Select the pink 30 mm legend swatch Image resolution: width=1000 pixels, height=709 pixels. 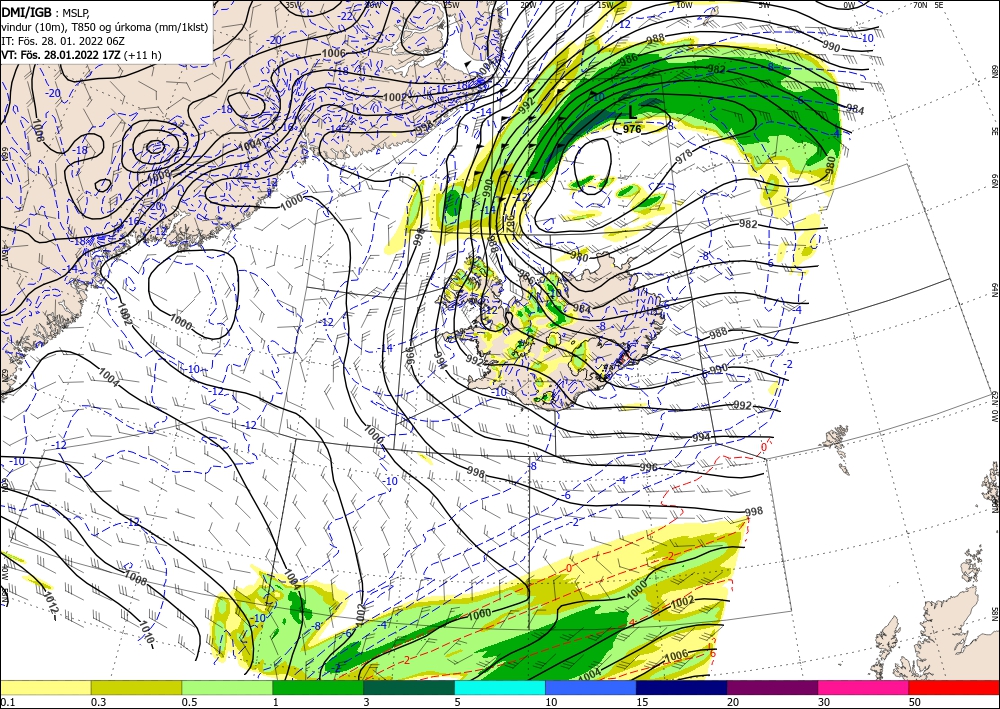coord(864,687)
